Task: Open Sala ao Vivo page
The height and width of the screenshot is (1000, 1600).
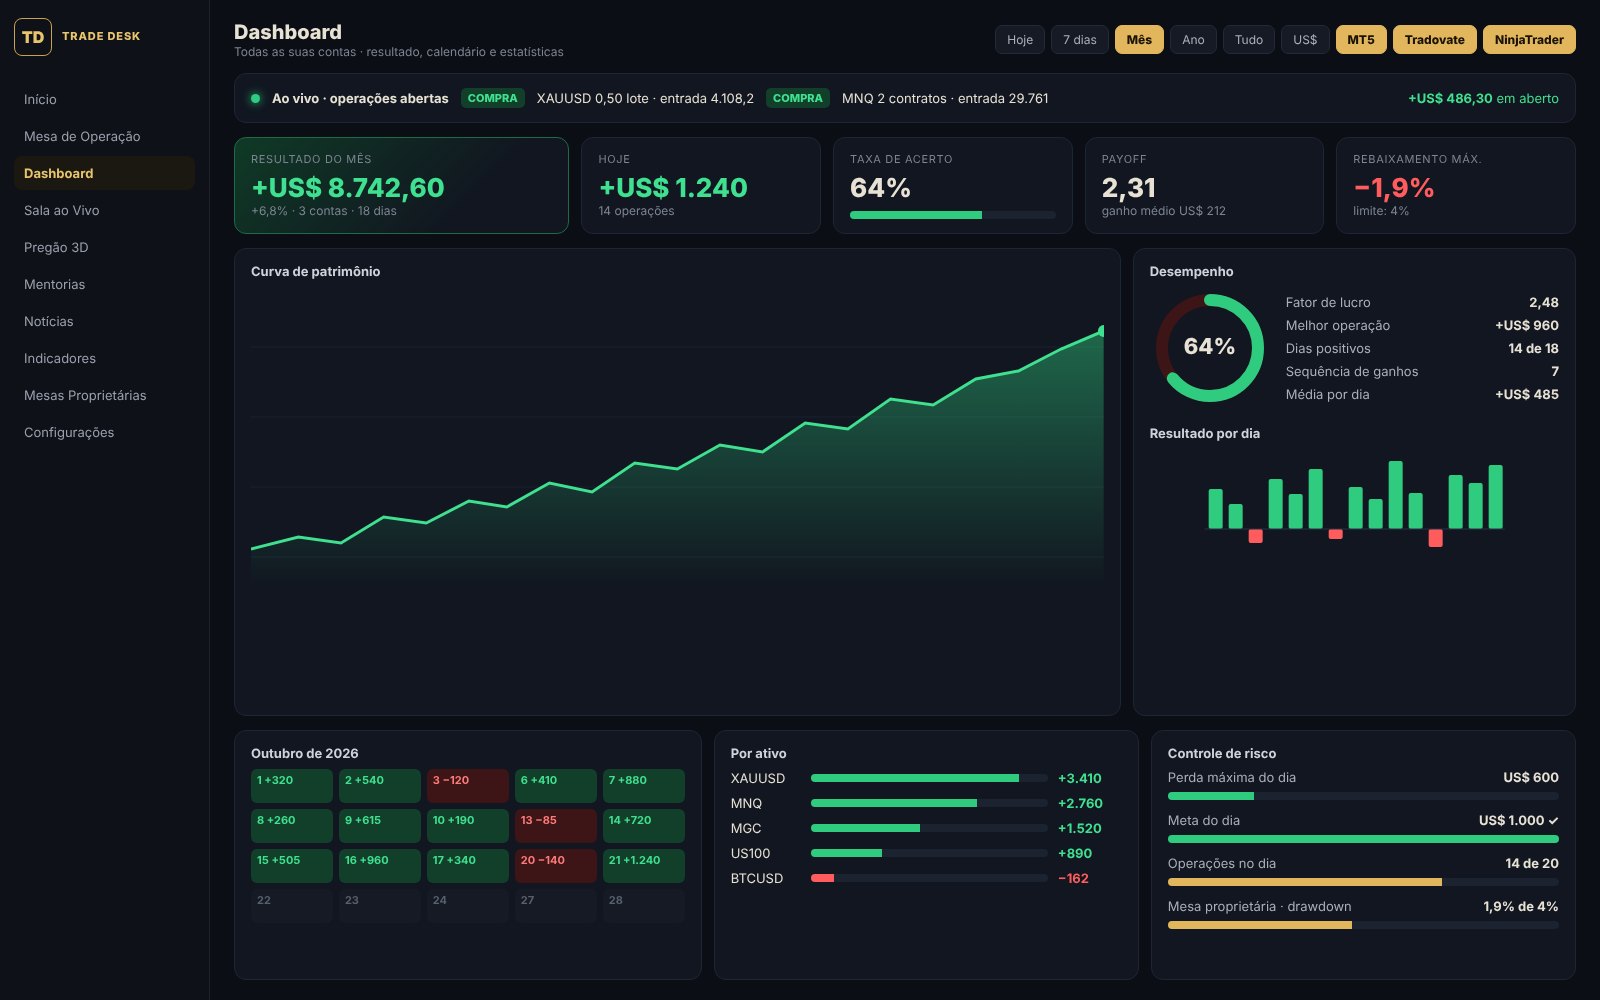Action: pos(104,210)
